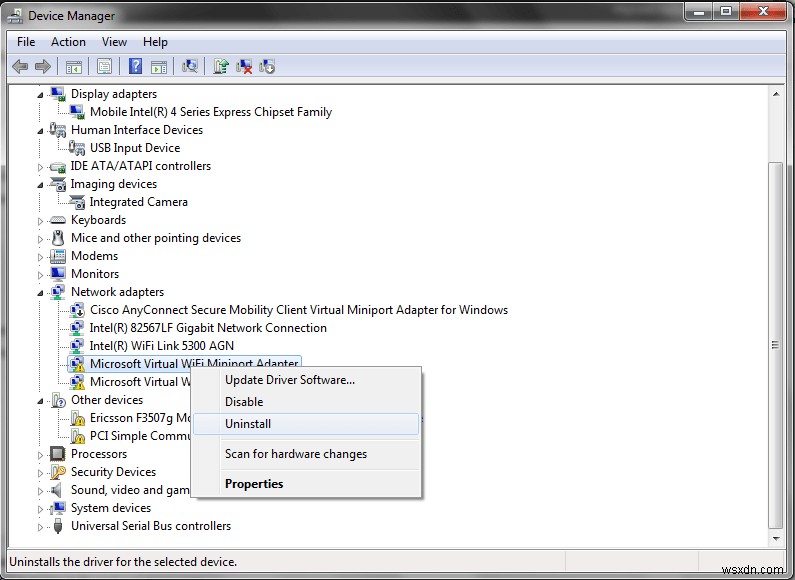Screen dimensions: 795x580
Task: Click the Imaging devices category icon
Action: [x=58, y=184]
